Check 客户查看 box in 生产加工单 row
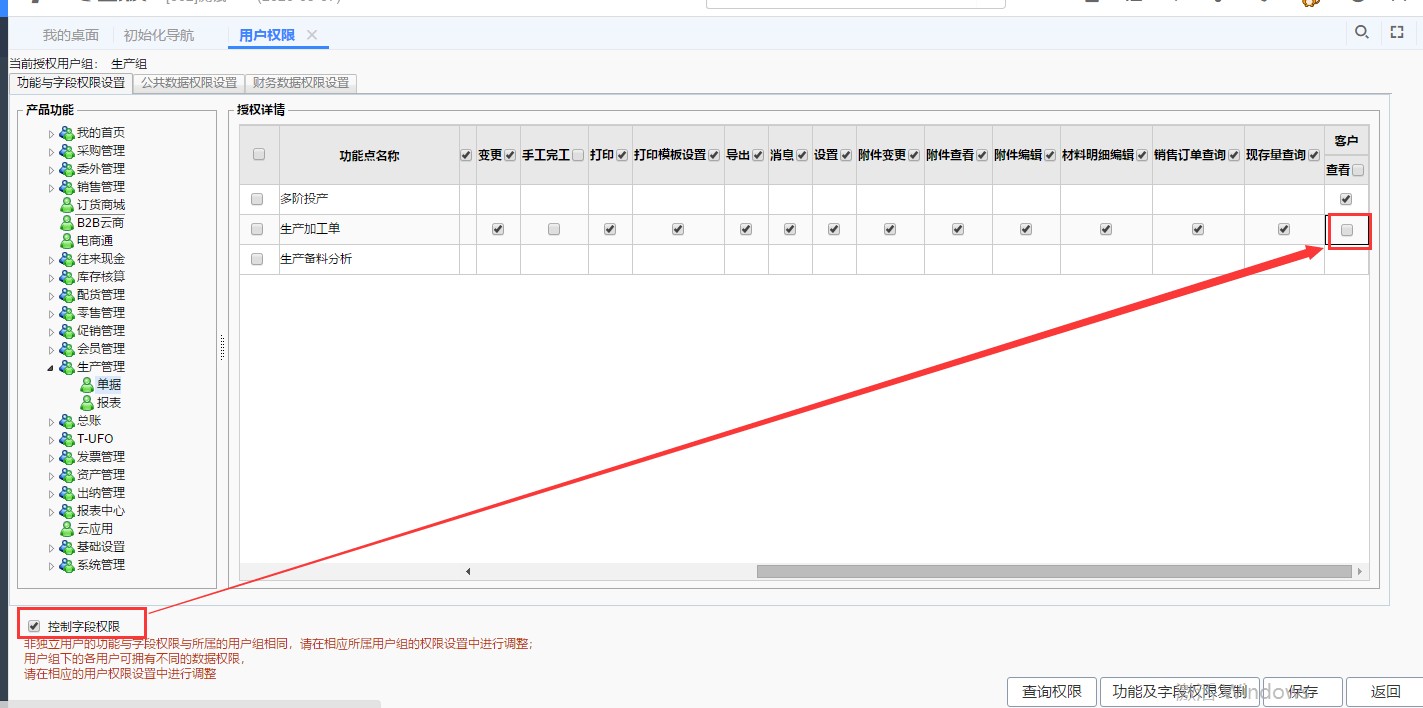Viewport: 1423px width, 708px height. pyautogui.click(x=1347, y=230)
